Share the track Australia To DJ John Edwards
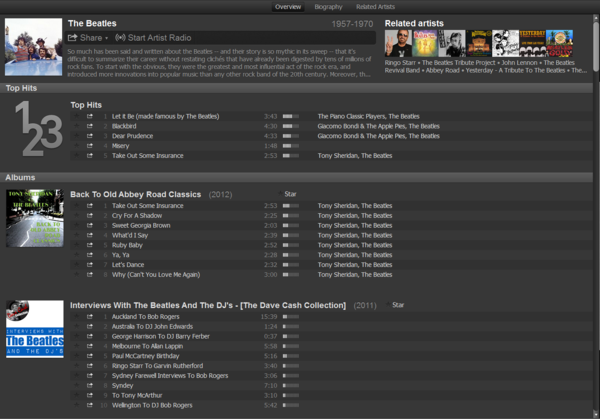 90,326
